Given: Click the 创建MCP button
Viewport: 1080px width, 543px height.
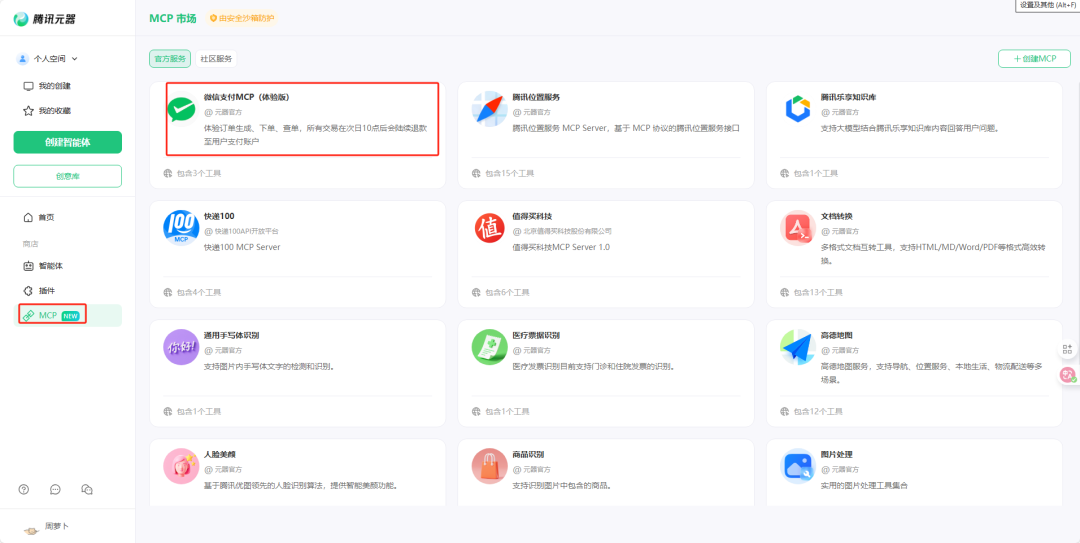Looking at the screenshot, I should click(1034, 59).
